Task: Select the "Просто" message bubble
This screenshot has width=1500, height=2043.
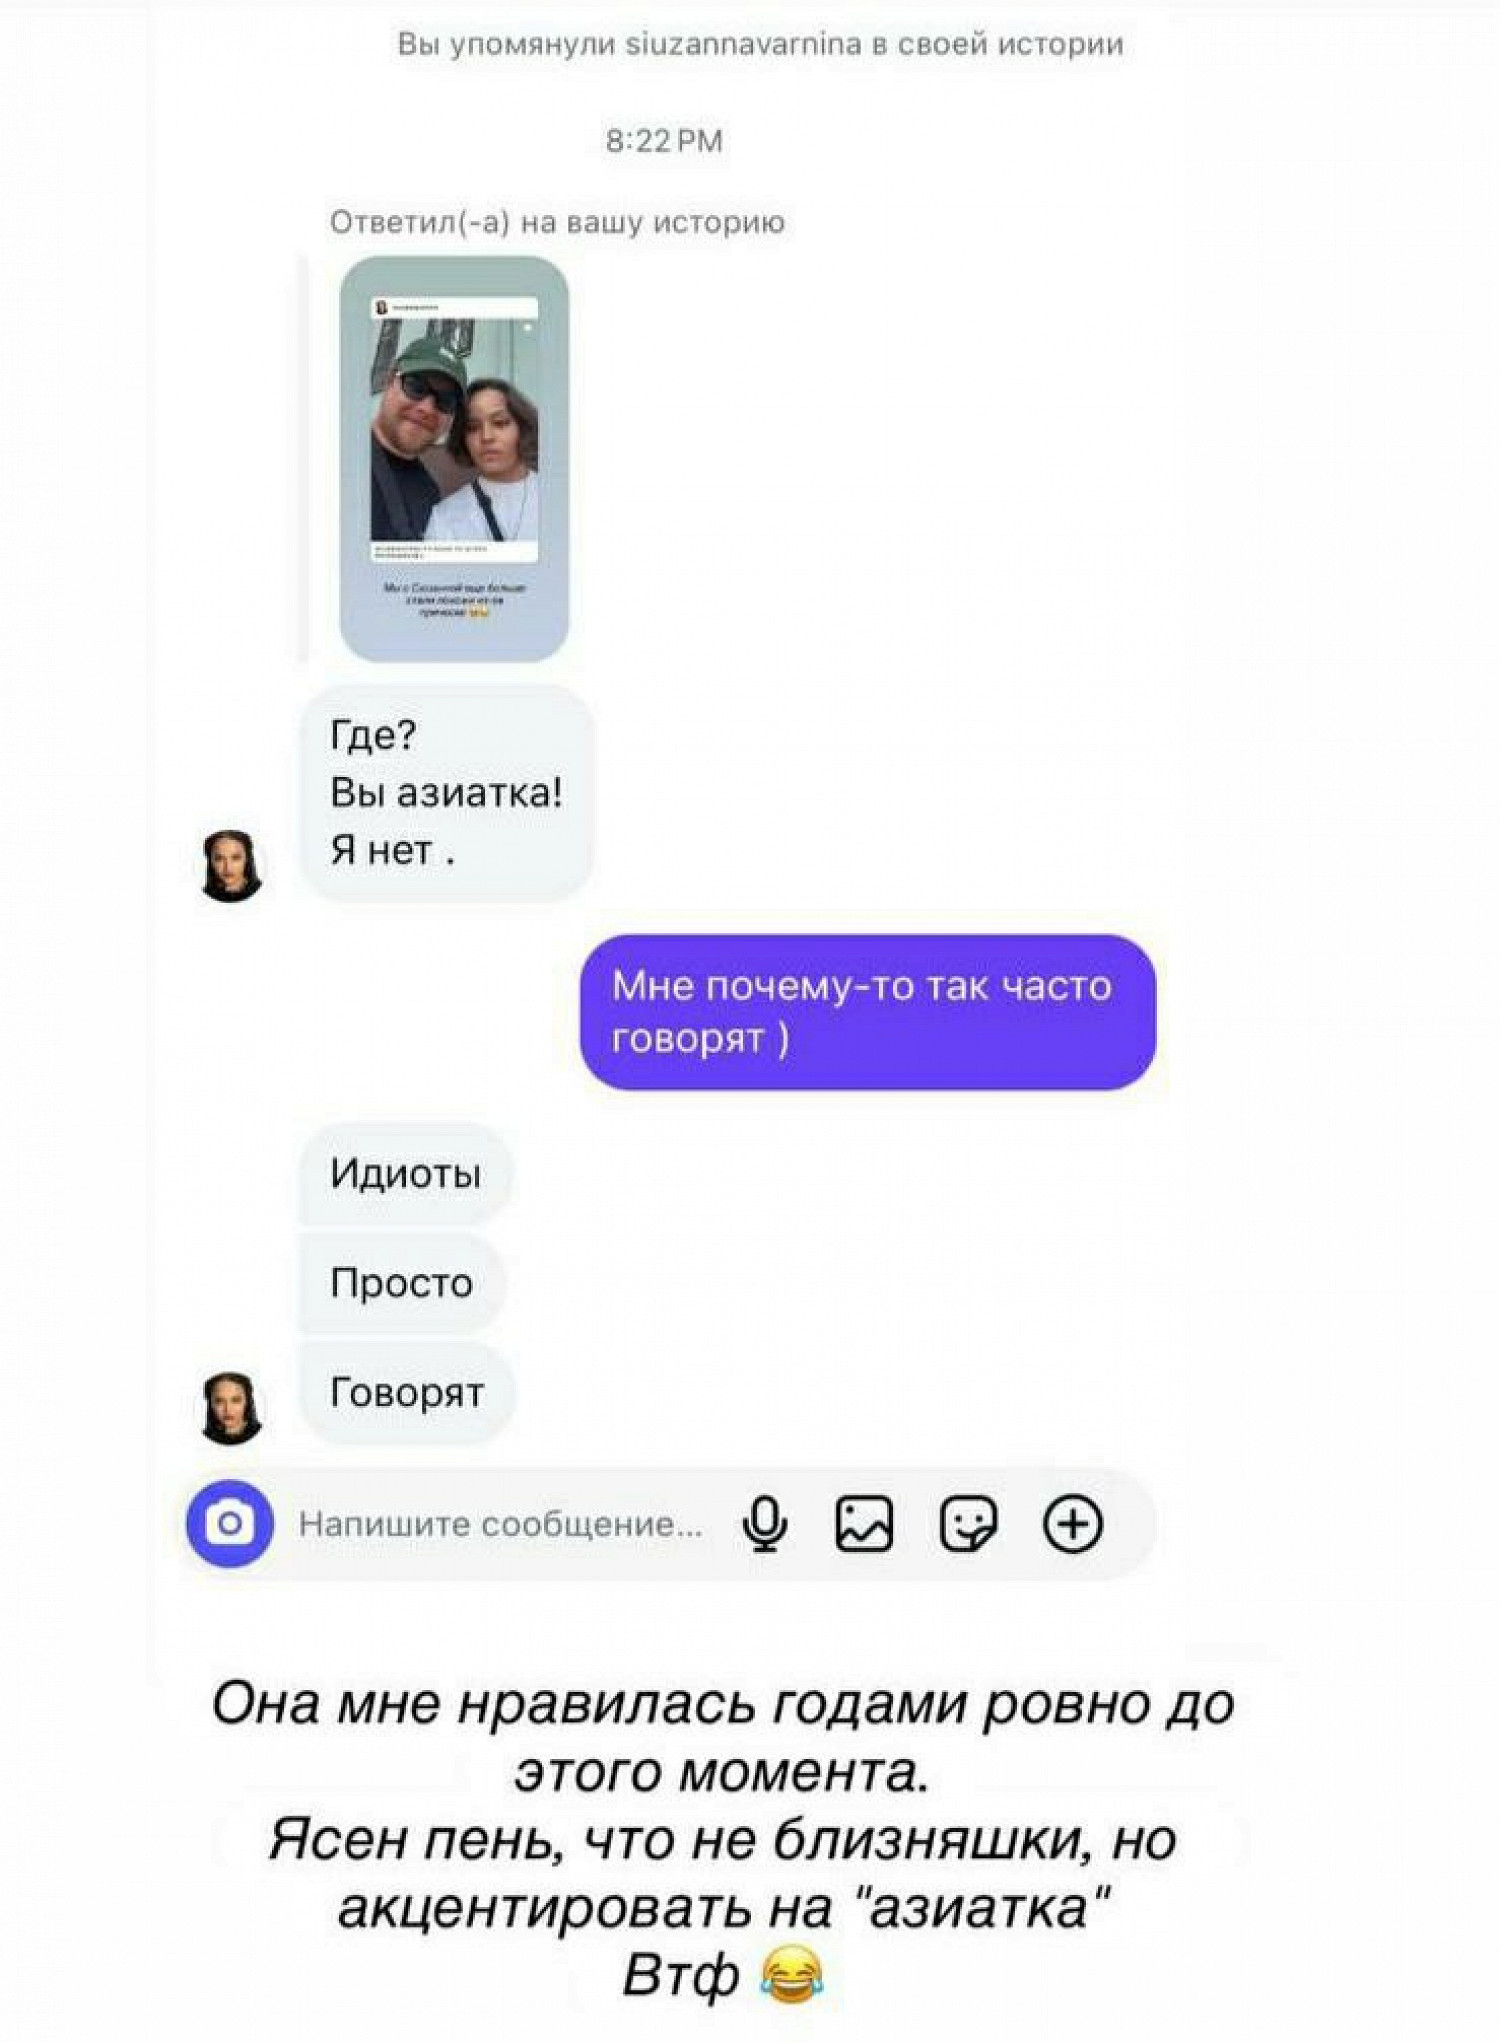Action: pyautogui.click(x=402, y=1283)
